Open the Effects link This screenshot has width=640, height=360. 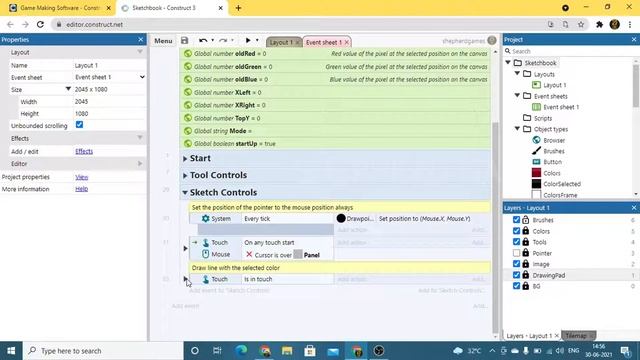click(84, 151)
